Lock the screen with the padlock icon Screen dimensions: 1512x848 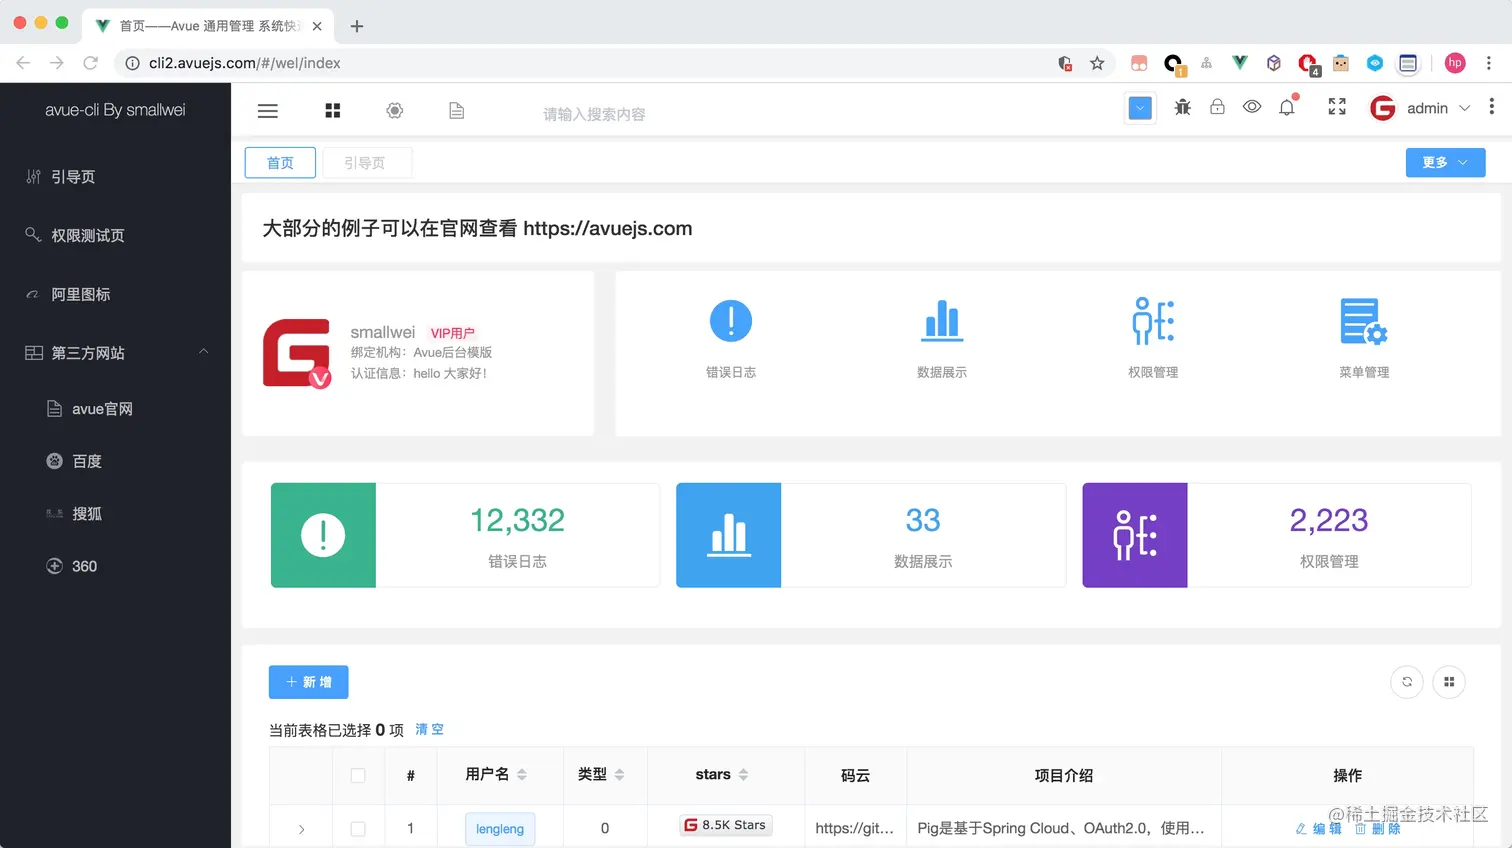(x=1217, y=106)
